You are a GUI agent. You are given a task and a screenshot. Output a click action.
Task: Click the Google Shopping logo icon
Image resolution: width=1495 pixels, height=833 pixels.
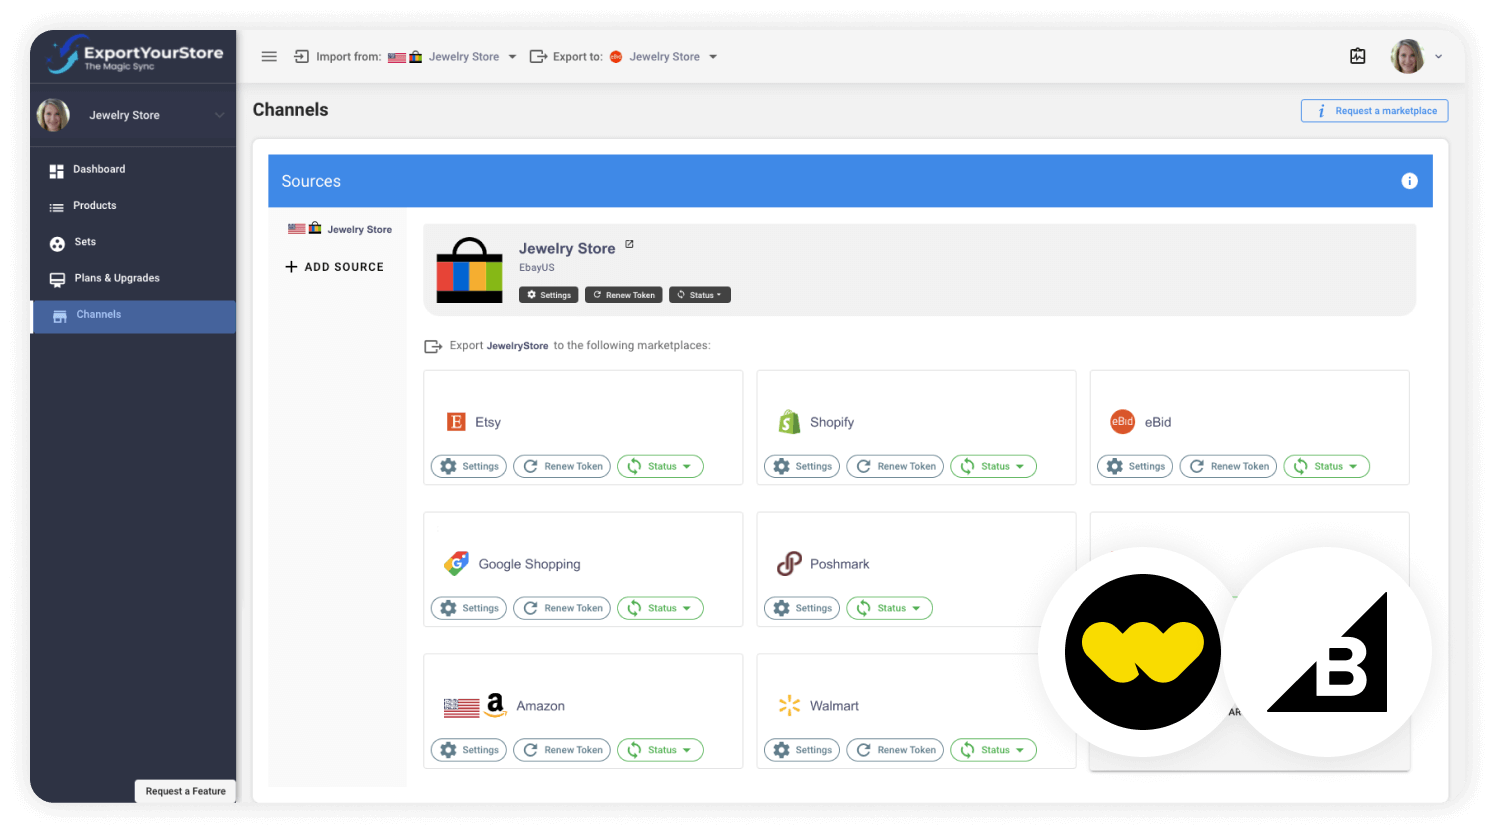(x=457, y=563)
